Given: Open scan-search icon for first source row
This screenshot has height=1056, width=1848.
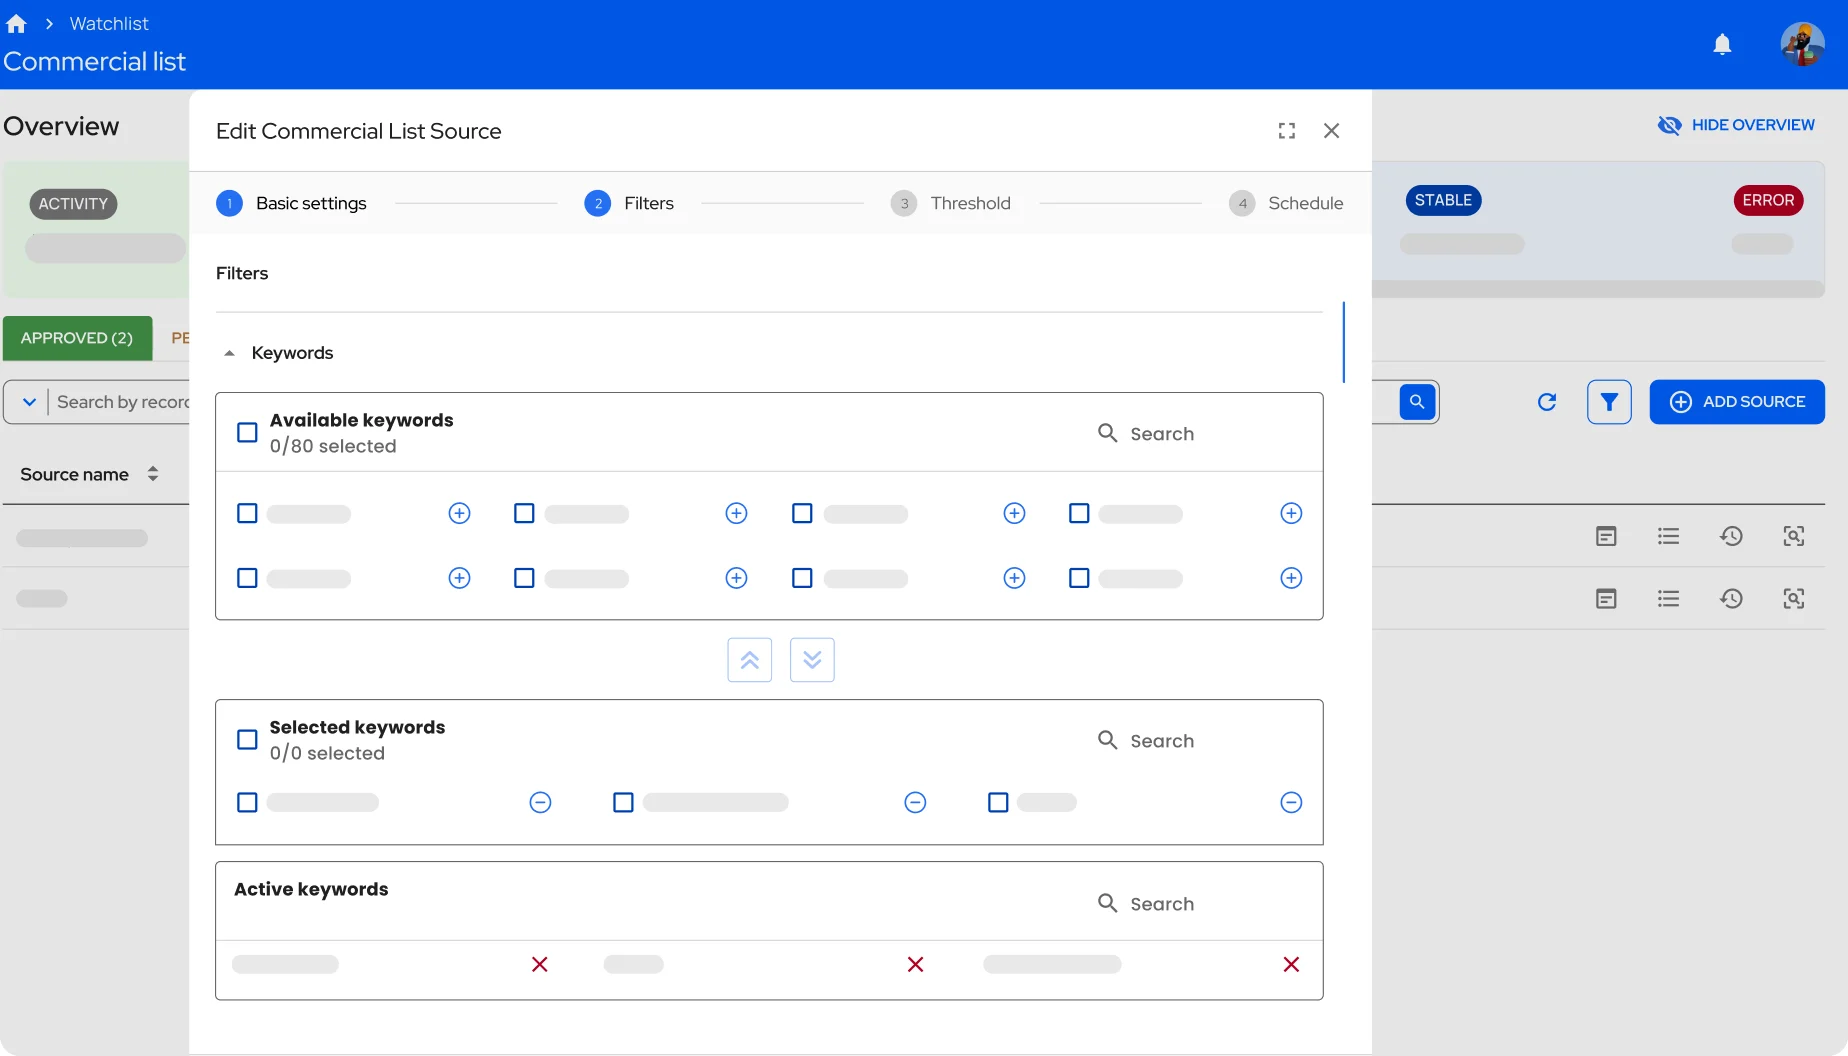Looking at the screenshot, I should tap(1794, 536).
